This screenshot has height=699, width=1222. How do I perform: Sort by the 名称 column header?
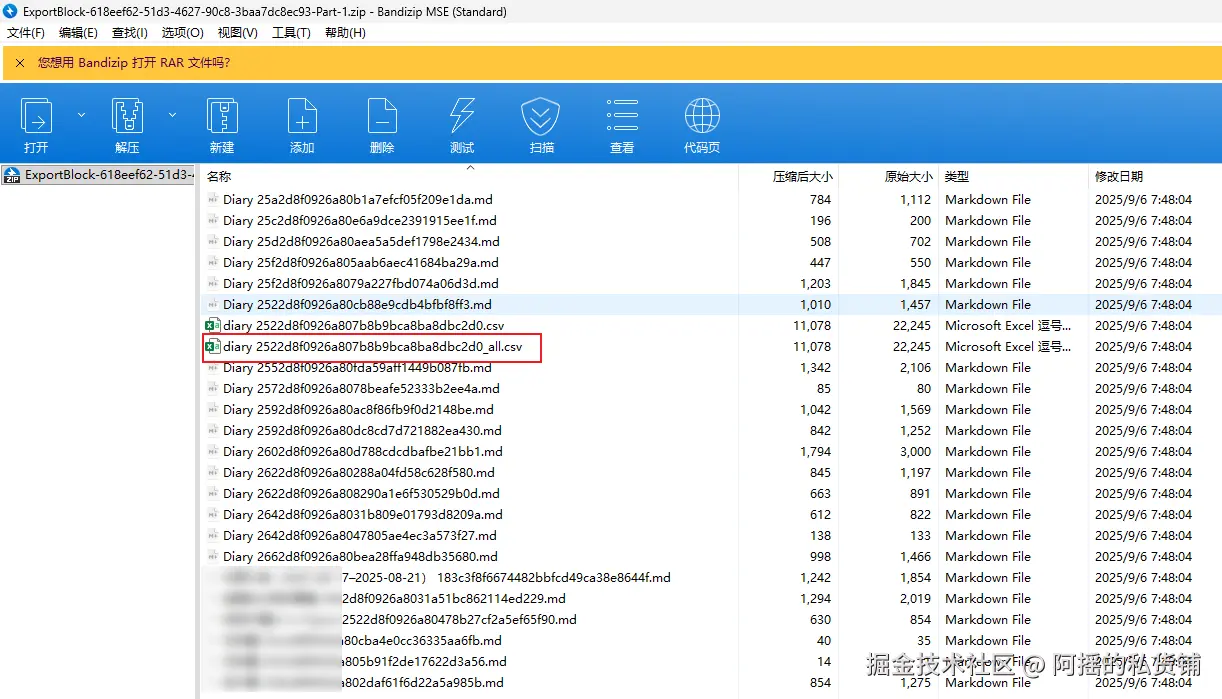tap(219, 176)
